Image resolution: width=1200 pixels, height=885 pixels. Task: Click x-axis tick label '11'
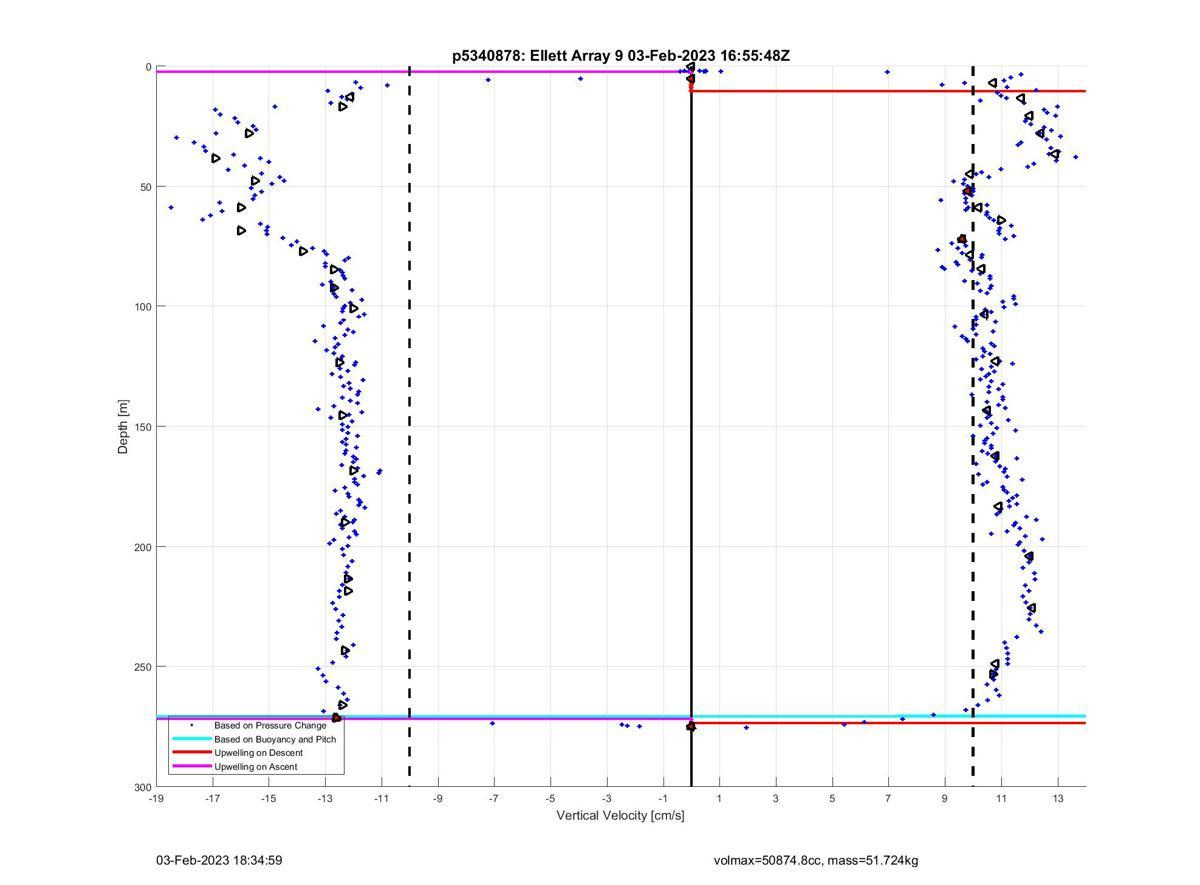point(1001,798)
